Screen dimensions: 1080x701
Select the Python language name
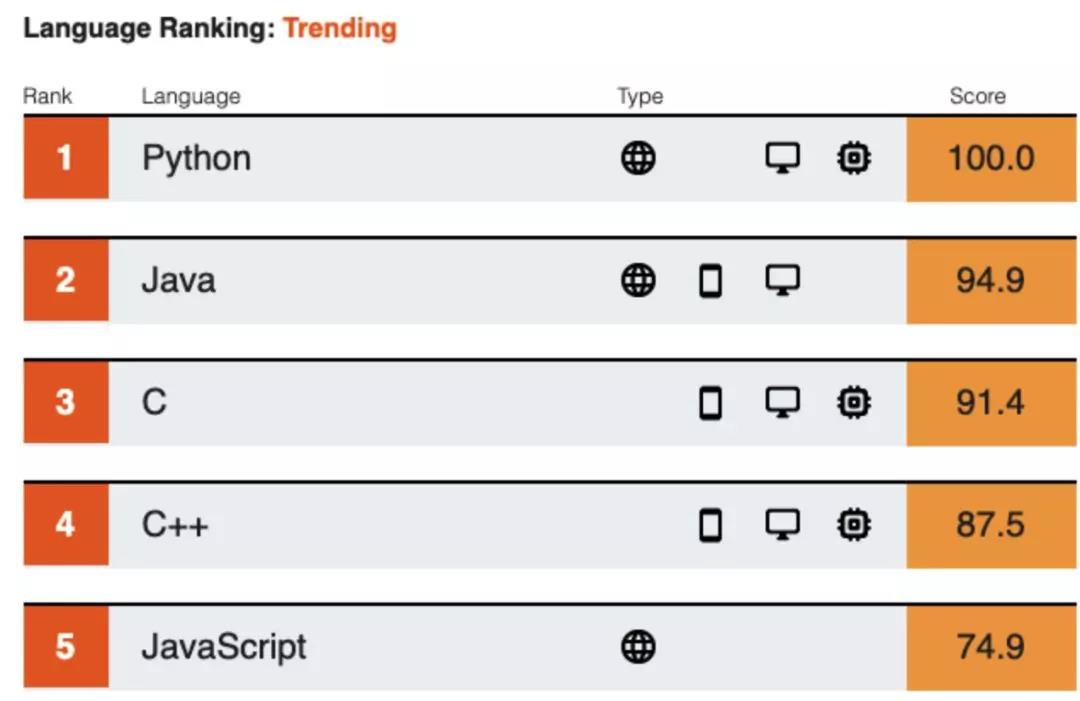click(196, 158)
